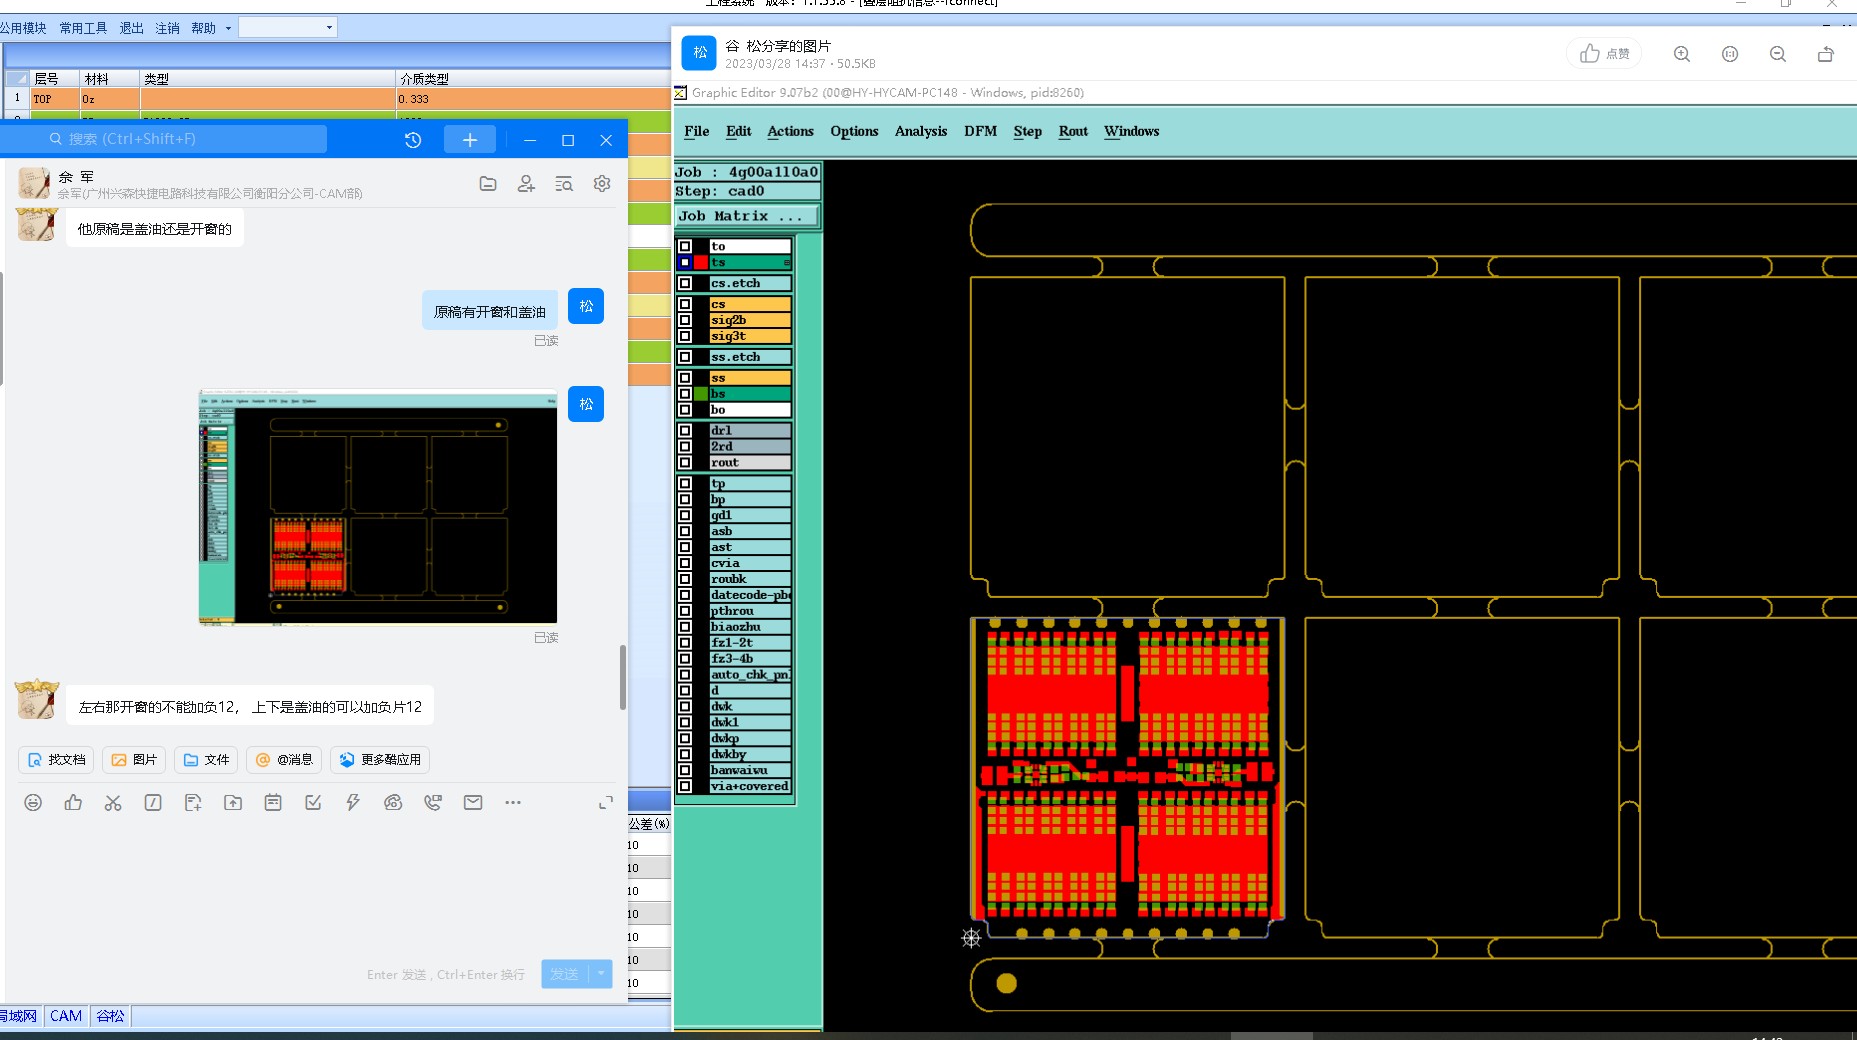1857x1040 pixels.
Task: Toggle checkbox for layer 'to'
Action: click(685, 246)
